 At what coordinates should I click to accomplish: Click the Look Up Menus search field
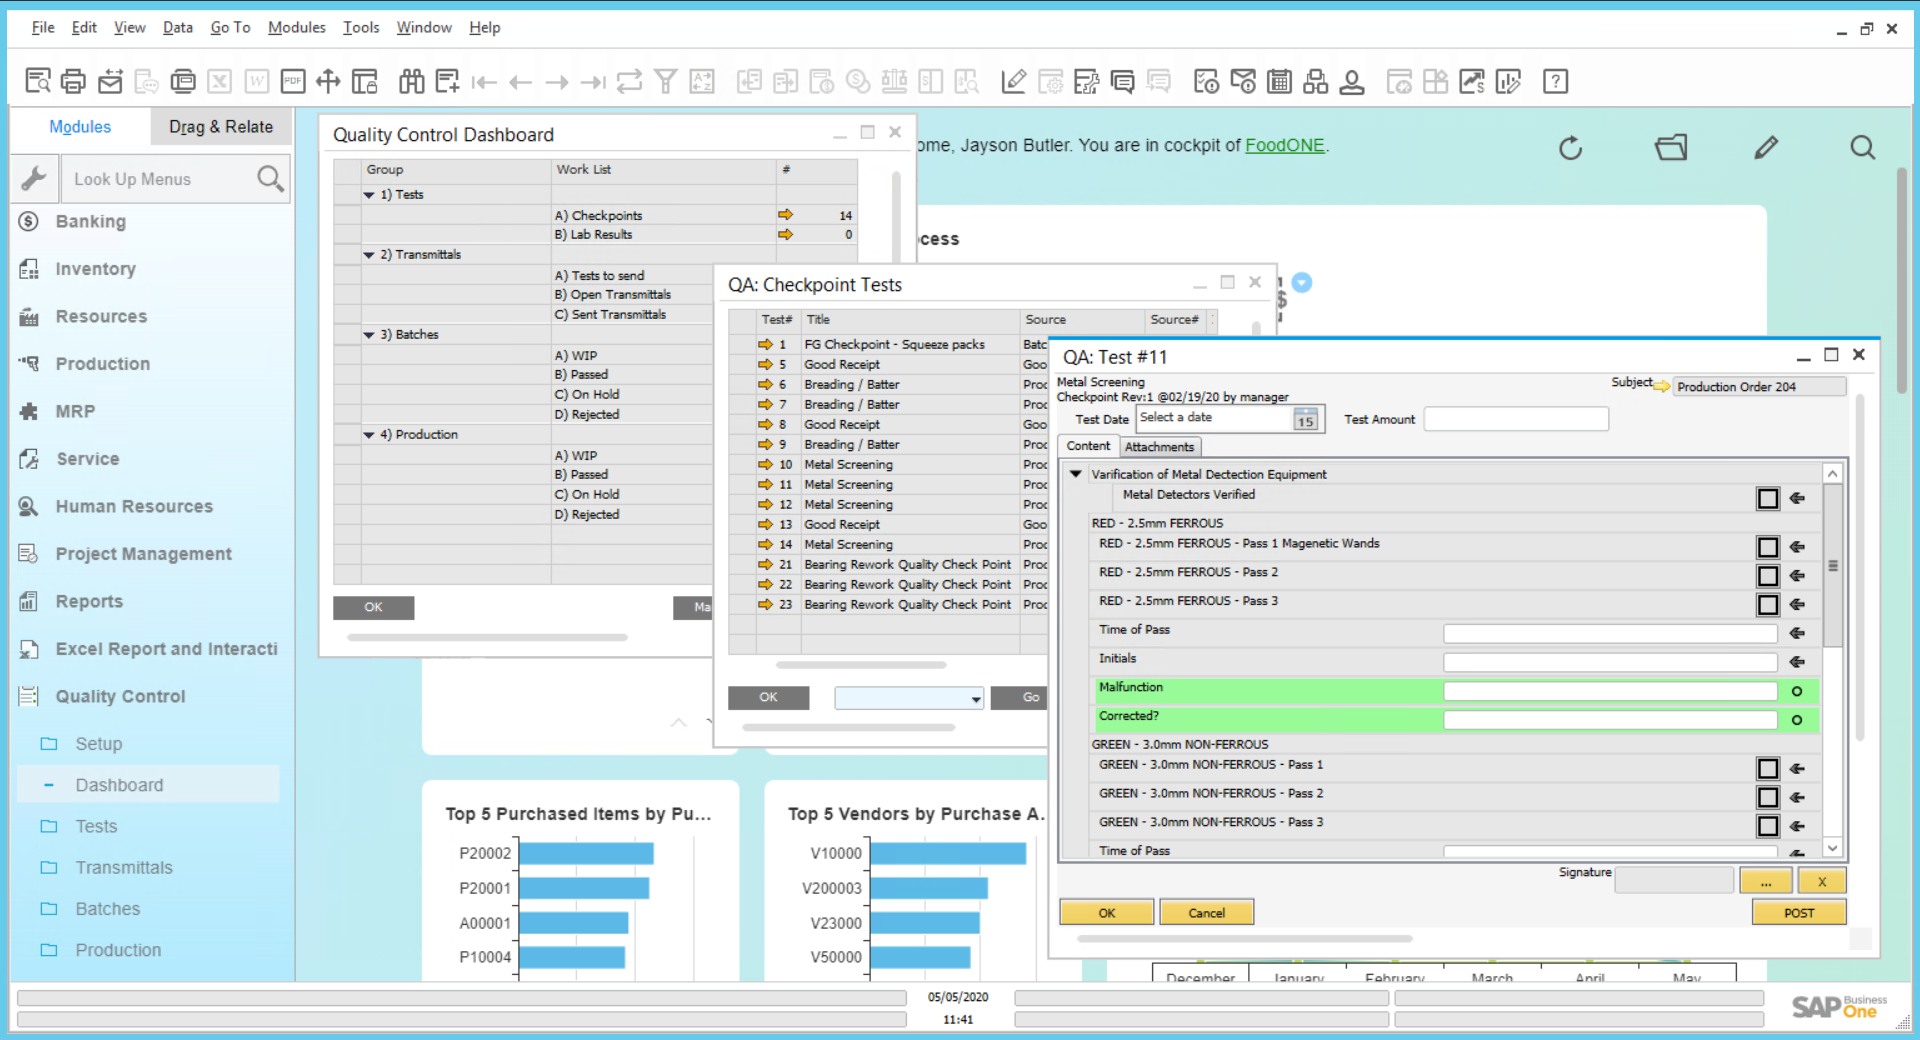coord(160,179)
